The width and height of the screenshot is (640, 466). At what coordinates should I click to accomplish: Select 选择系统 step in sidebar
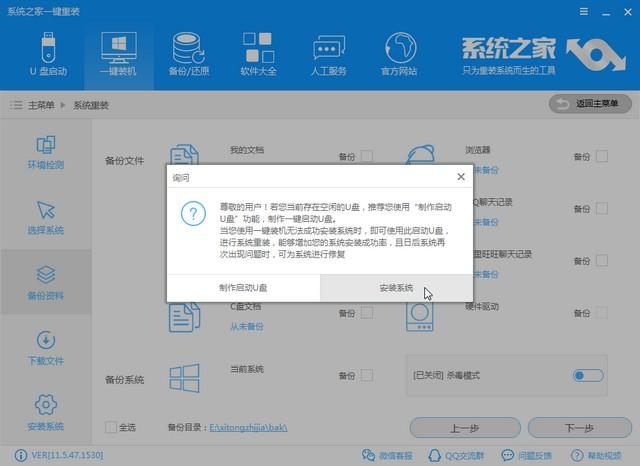click(x=46, y=217)
